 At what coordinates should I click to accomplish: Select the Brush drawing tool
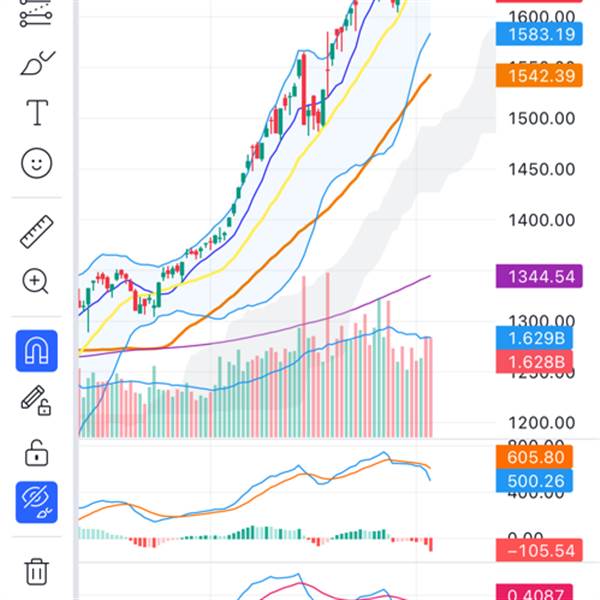(x=38, y=63)
